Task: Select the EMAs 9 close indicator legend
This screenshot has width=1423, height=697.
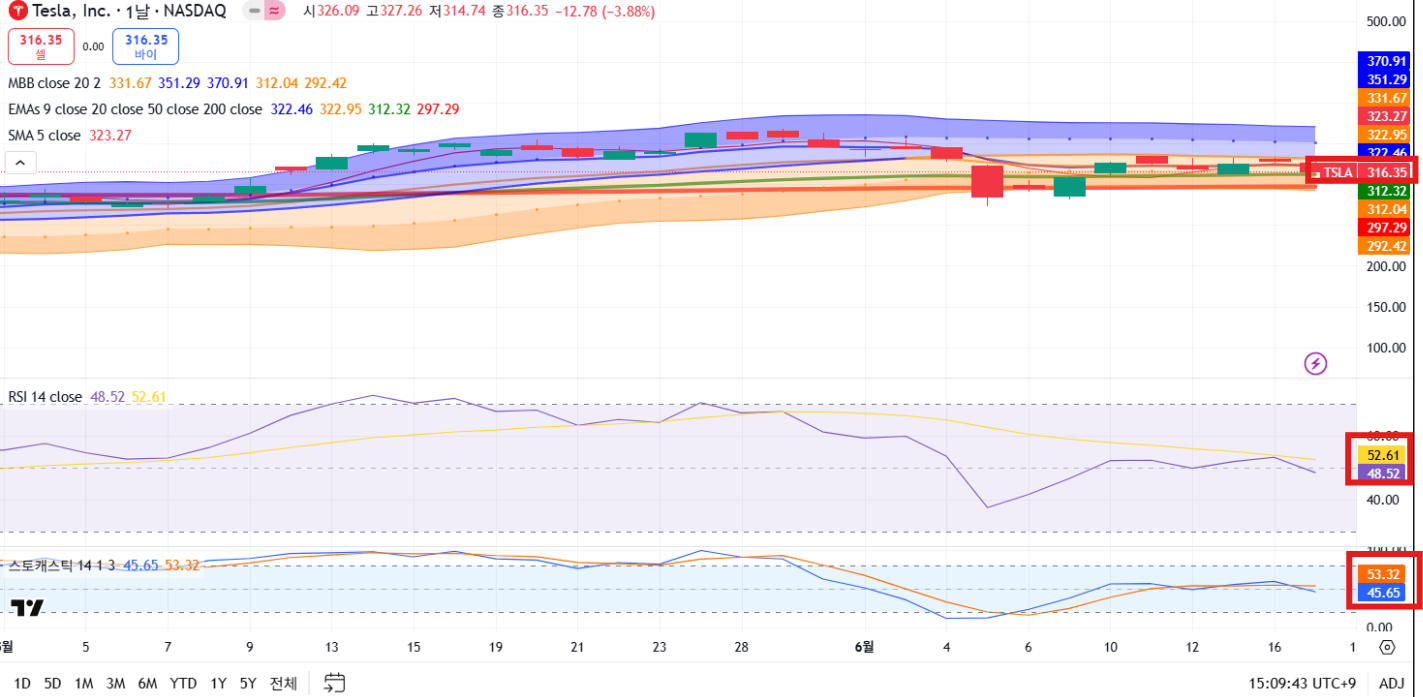Action: (135, 109)
